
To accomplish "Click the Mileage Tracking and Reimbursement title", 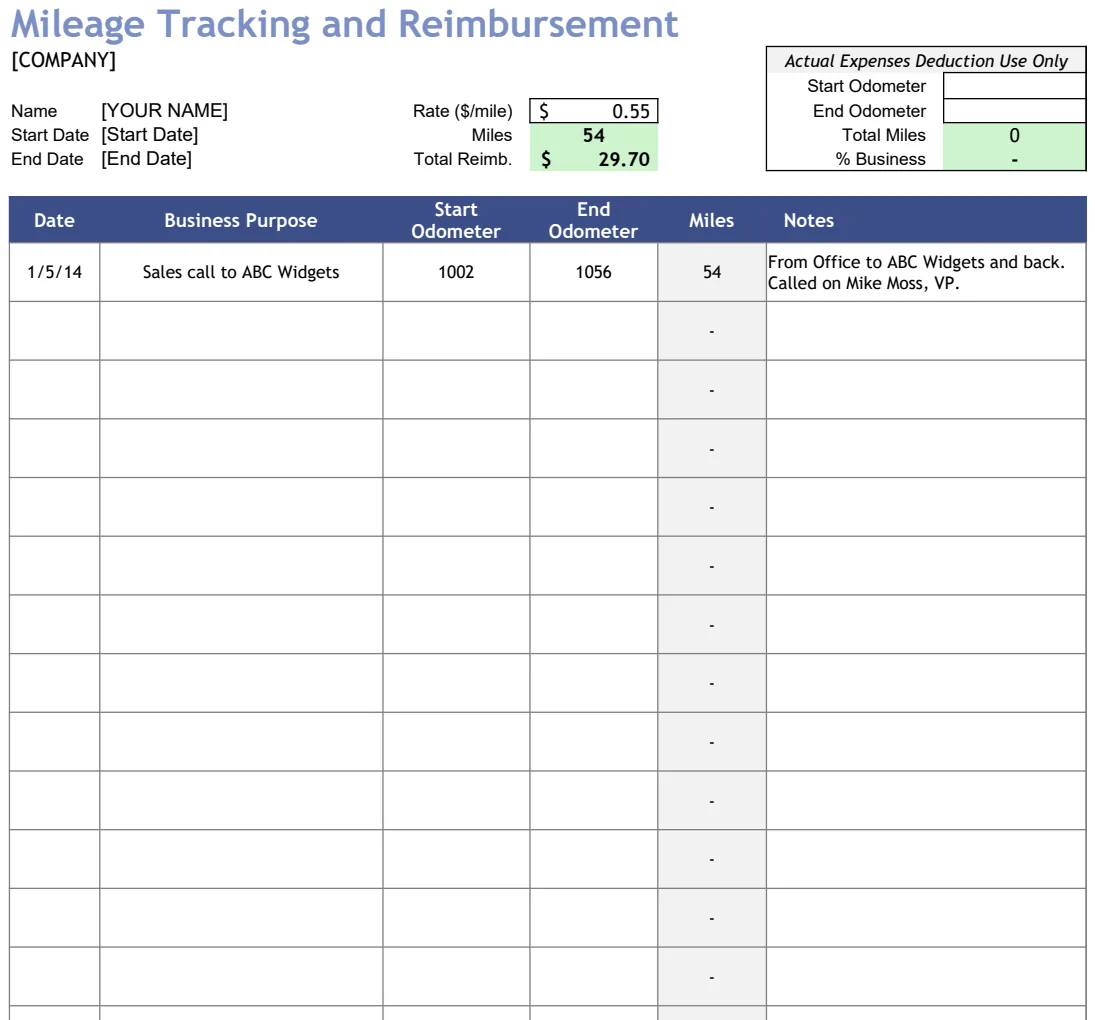I will (x=344, y=24).
